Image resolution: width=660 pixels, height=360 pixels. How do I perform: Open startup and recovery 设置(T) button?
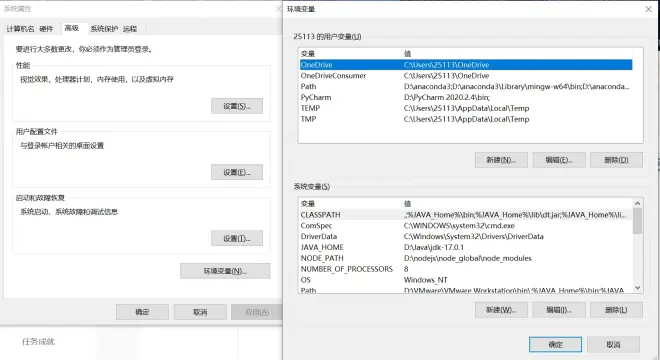[237, 238]
